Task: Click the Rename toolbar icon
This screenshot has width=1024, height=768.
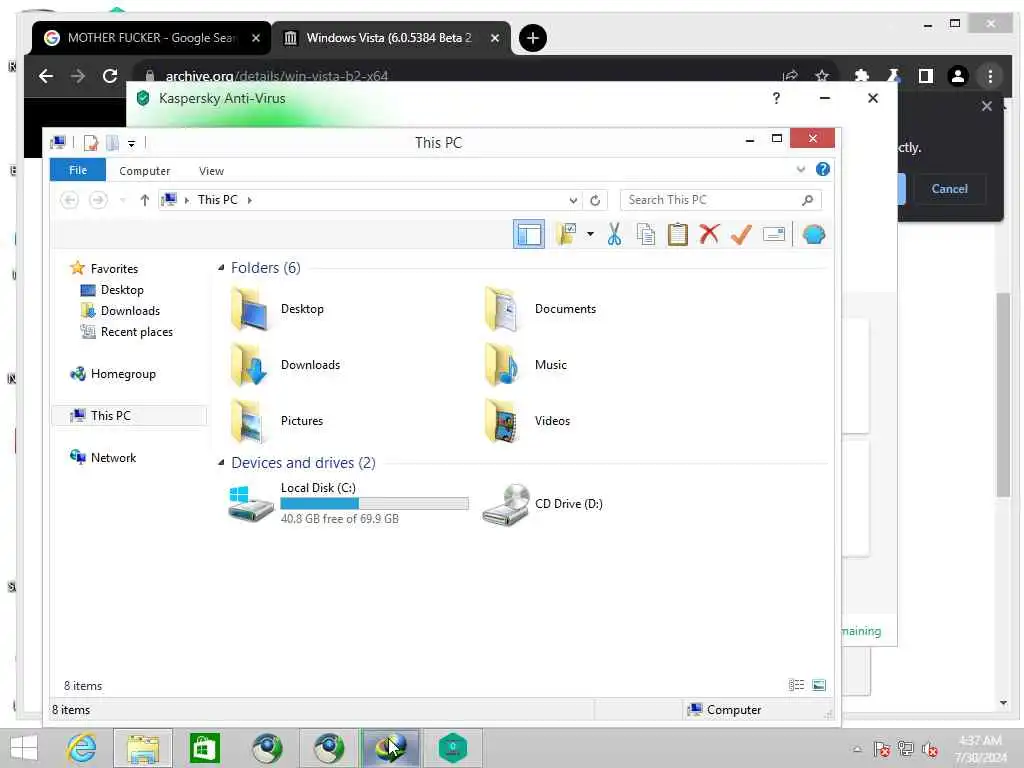Action: coord(774,234)
